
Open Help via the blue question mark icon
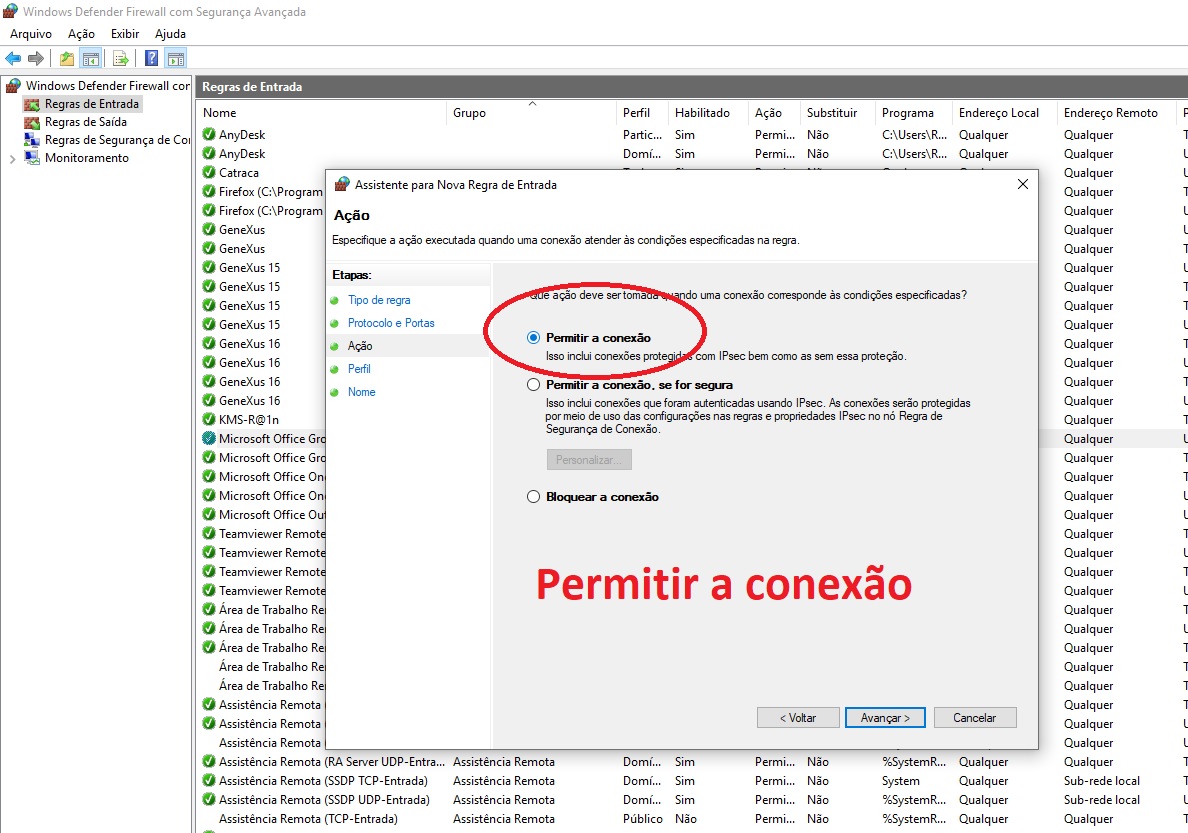[152, 58]
